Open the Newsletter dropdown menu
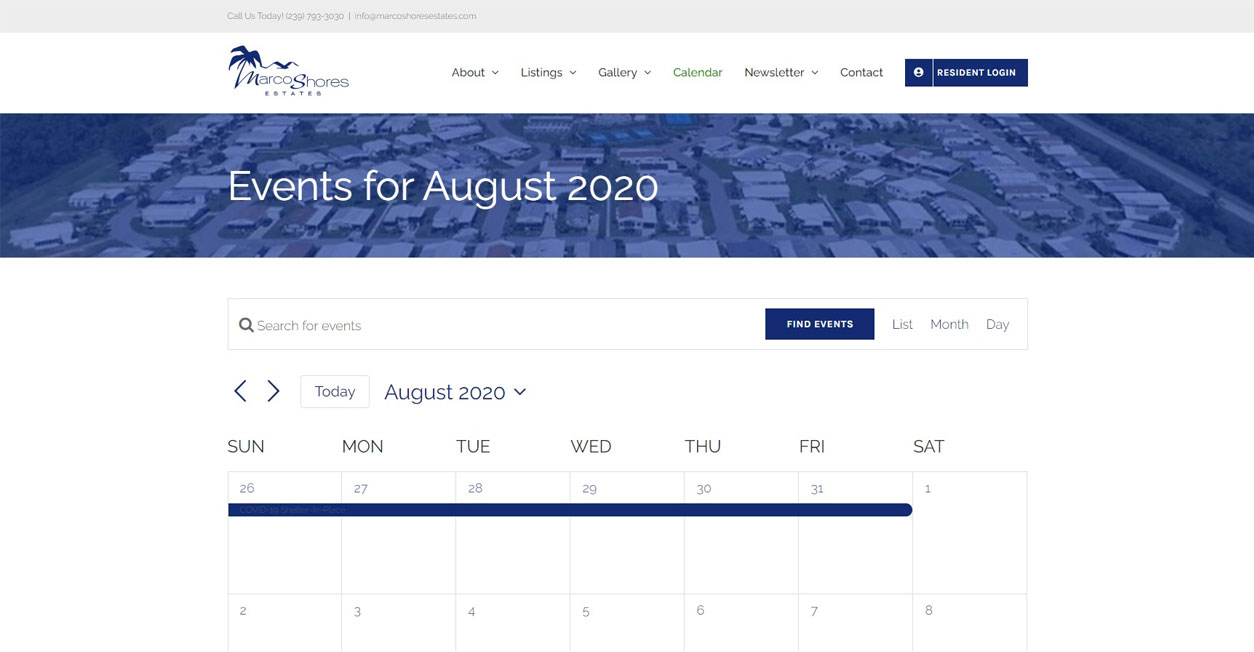This screenshot has width=1254, height=652. pos(781,73)
